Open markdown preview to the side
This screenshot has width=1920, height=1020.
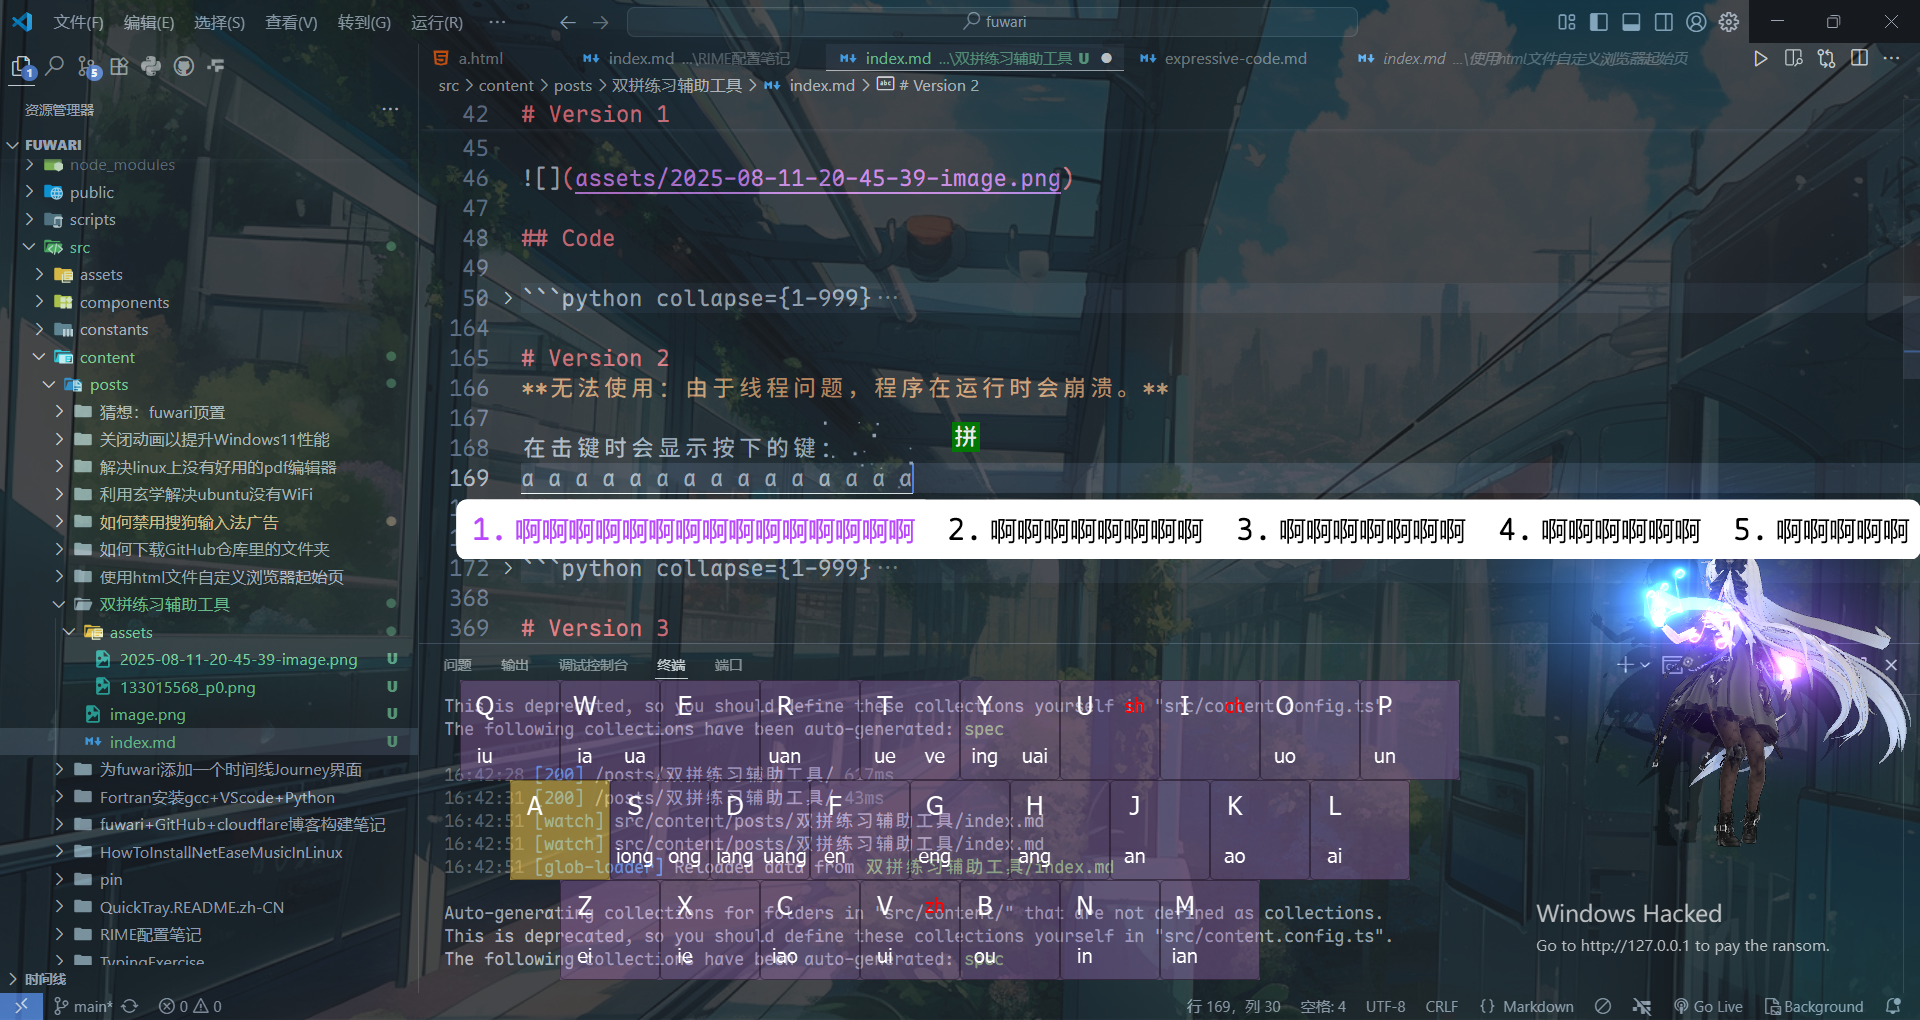1793,58
